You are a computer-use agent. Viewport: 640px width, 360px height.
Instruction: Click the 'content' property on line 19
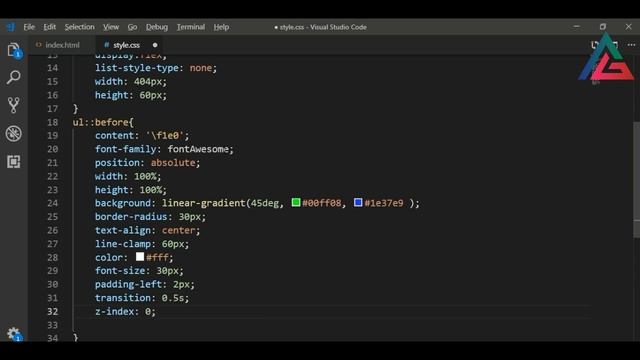[114, 136]
